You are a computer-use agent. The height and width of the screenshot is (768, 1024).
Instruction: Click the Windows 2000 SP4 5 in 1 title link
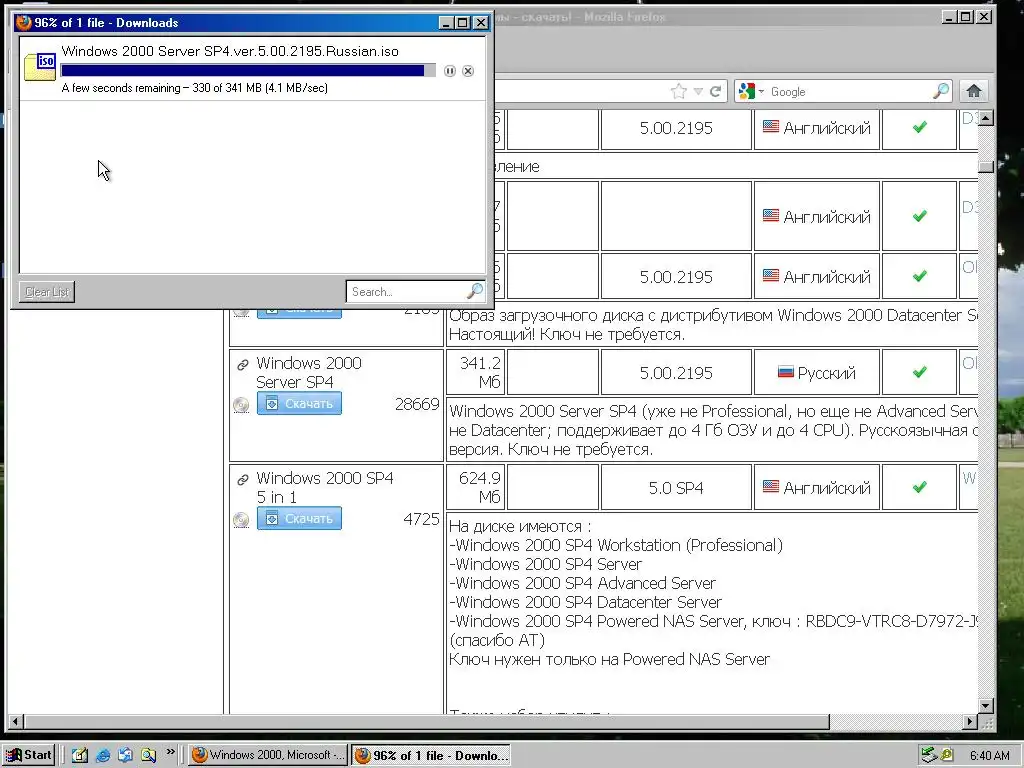pos(325,487)
